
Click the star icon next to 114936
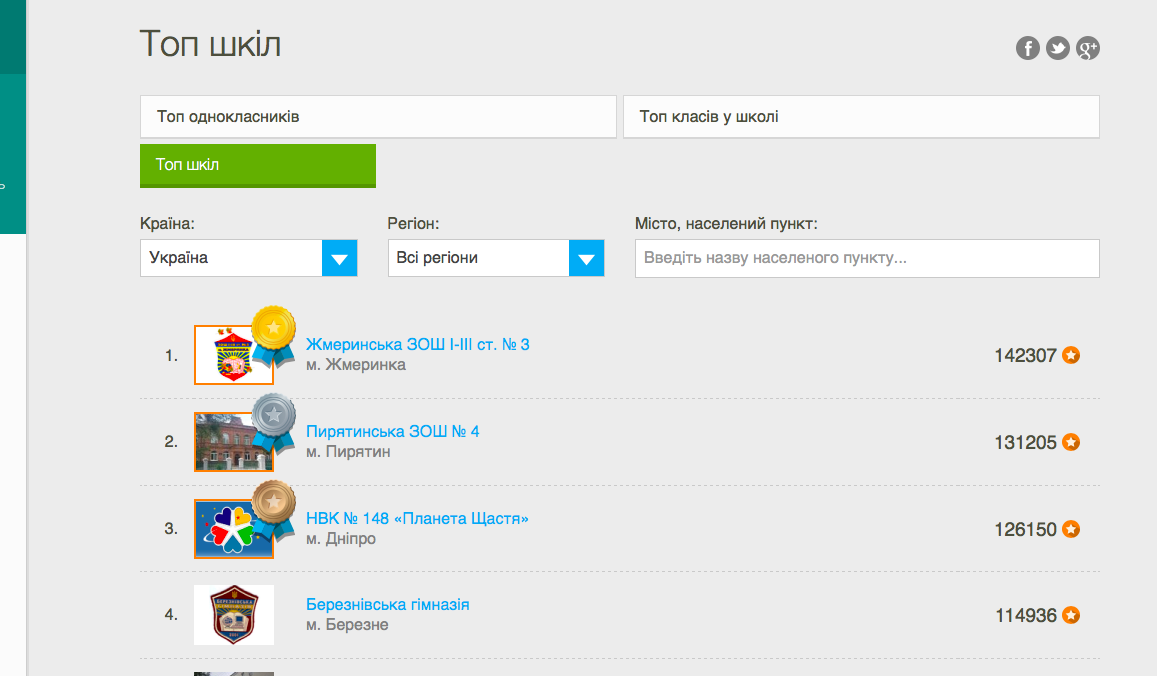[1071, 615]
